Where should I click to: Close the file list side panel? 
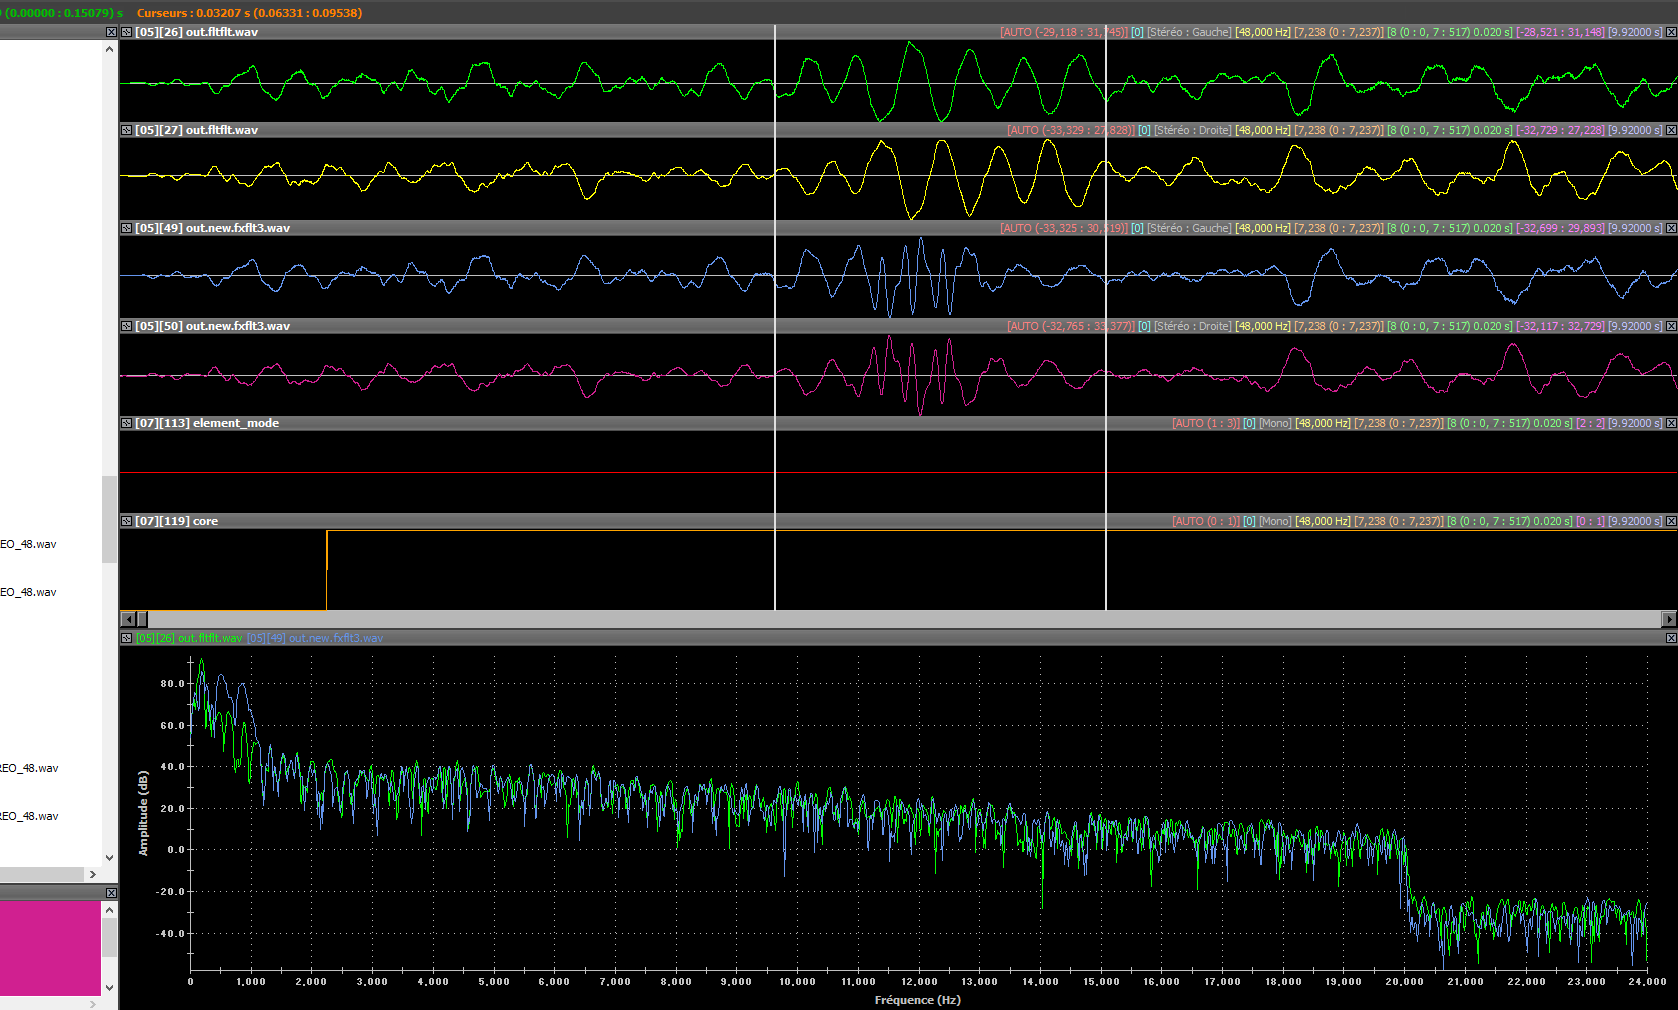(x=111, y=32)
